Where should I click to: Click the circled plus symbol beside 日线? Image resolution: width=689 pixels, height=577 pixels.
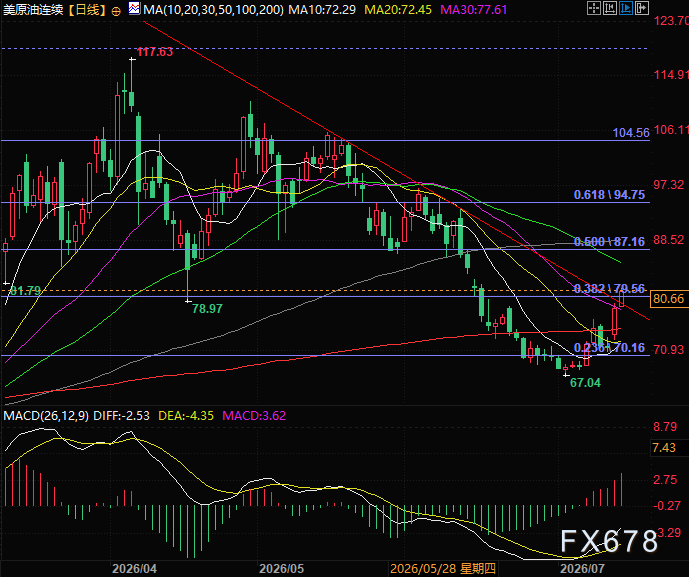click(x=116, y=11)
